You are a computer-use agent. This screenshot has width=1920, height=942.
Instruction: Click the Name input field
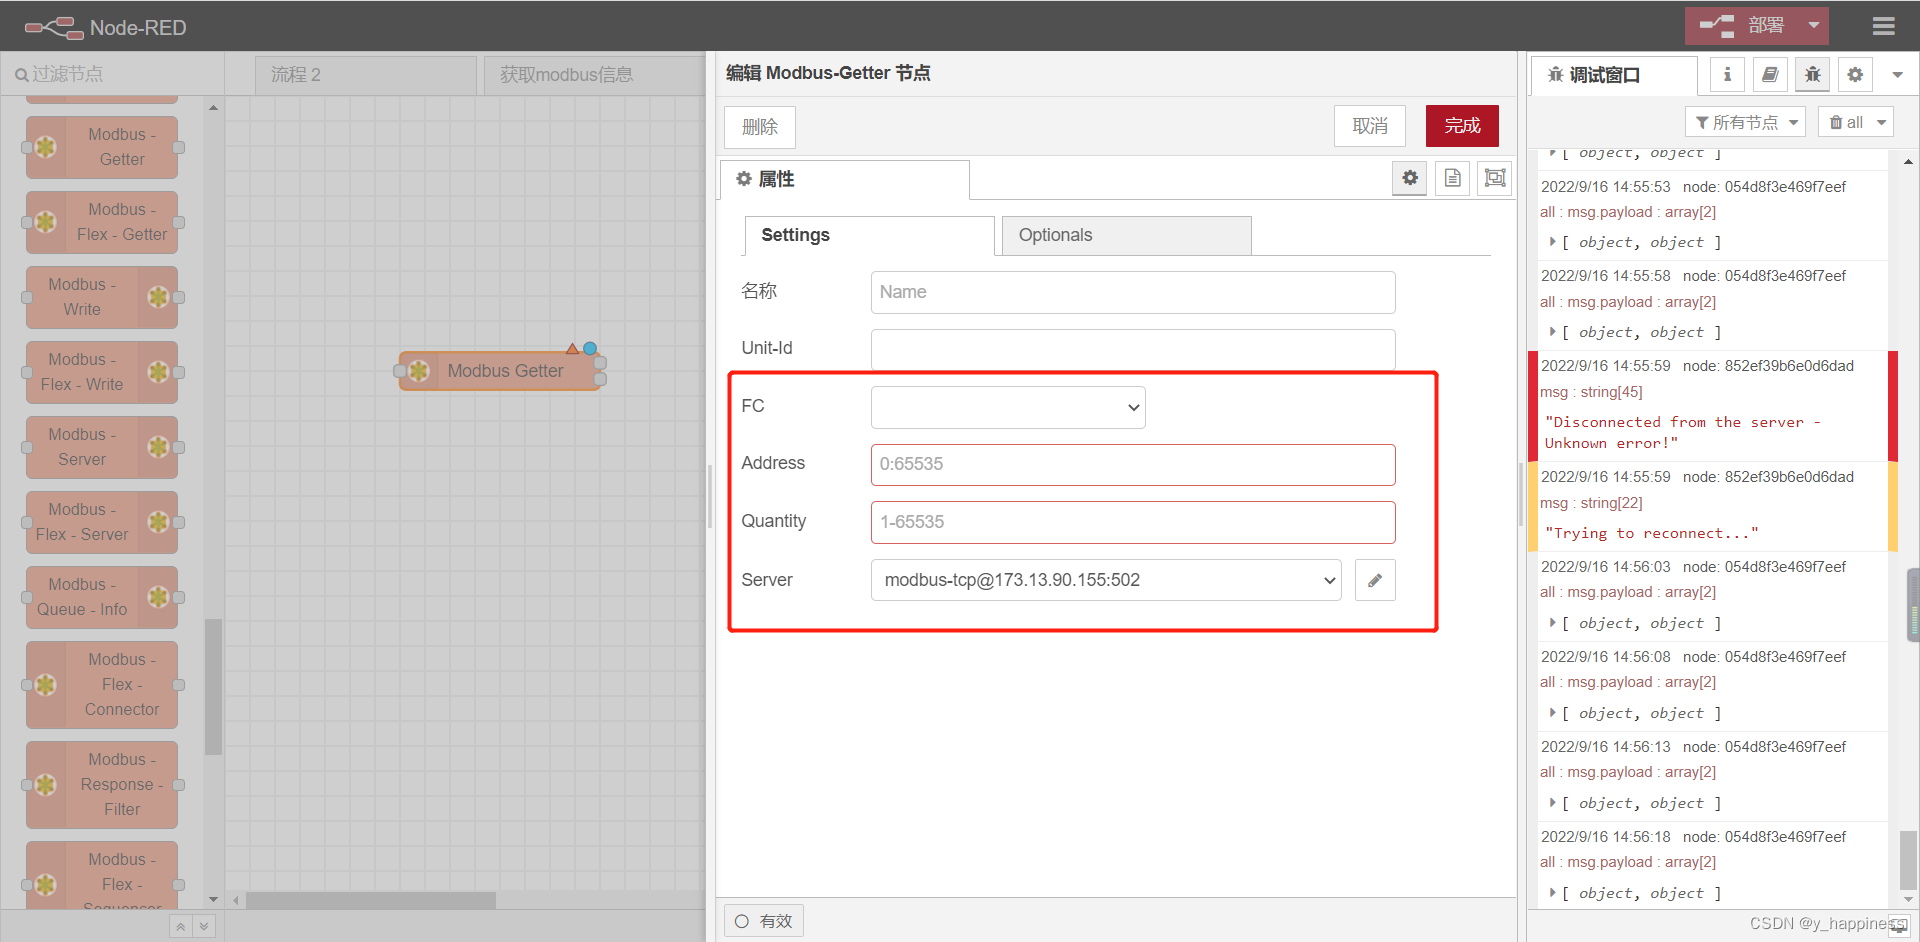point(1133,292)
